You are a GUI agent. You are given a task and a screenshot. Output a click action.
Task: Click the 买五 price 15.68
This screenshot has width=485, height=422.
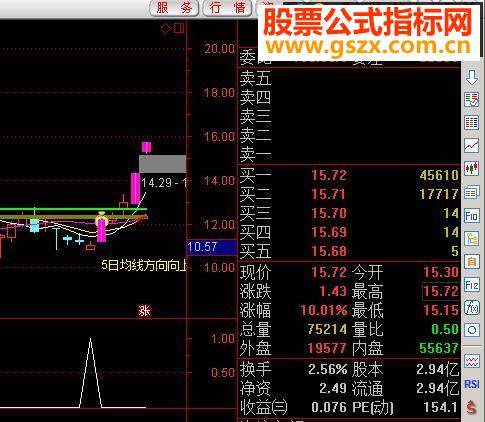329,251
